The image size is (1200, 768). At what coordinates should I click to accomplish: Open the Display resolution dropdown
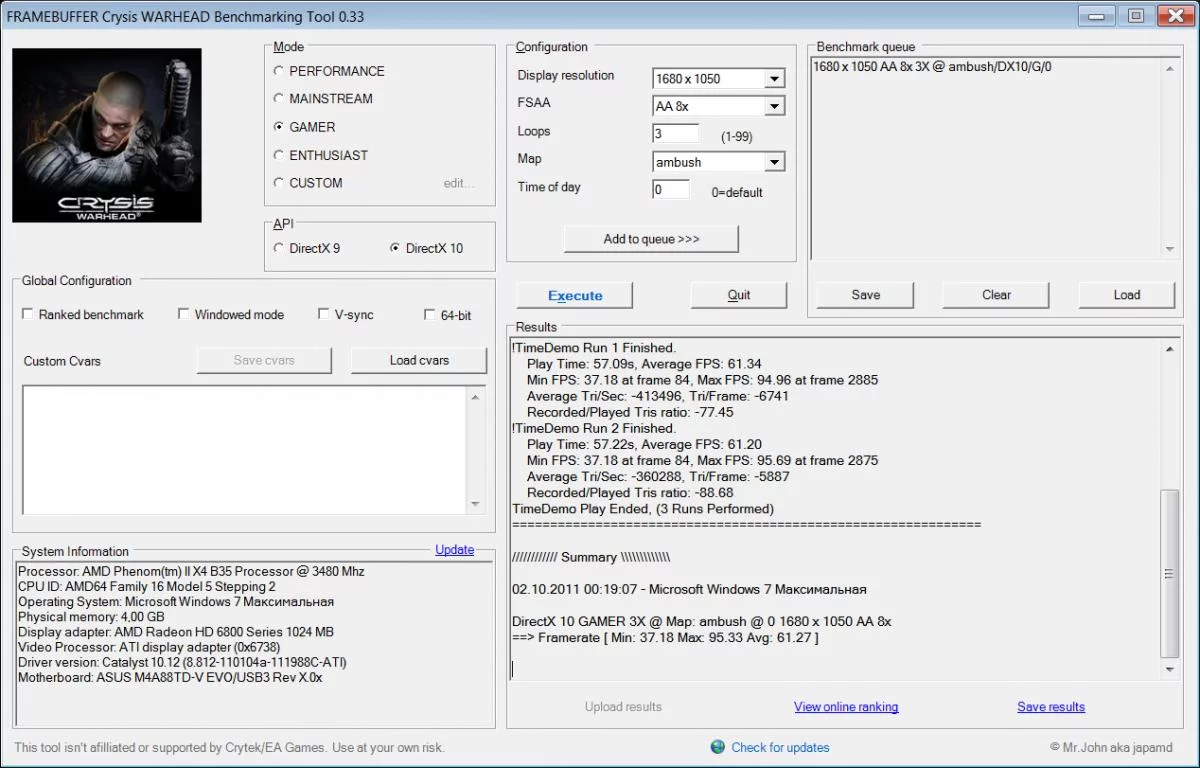click(774, 79)
